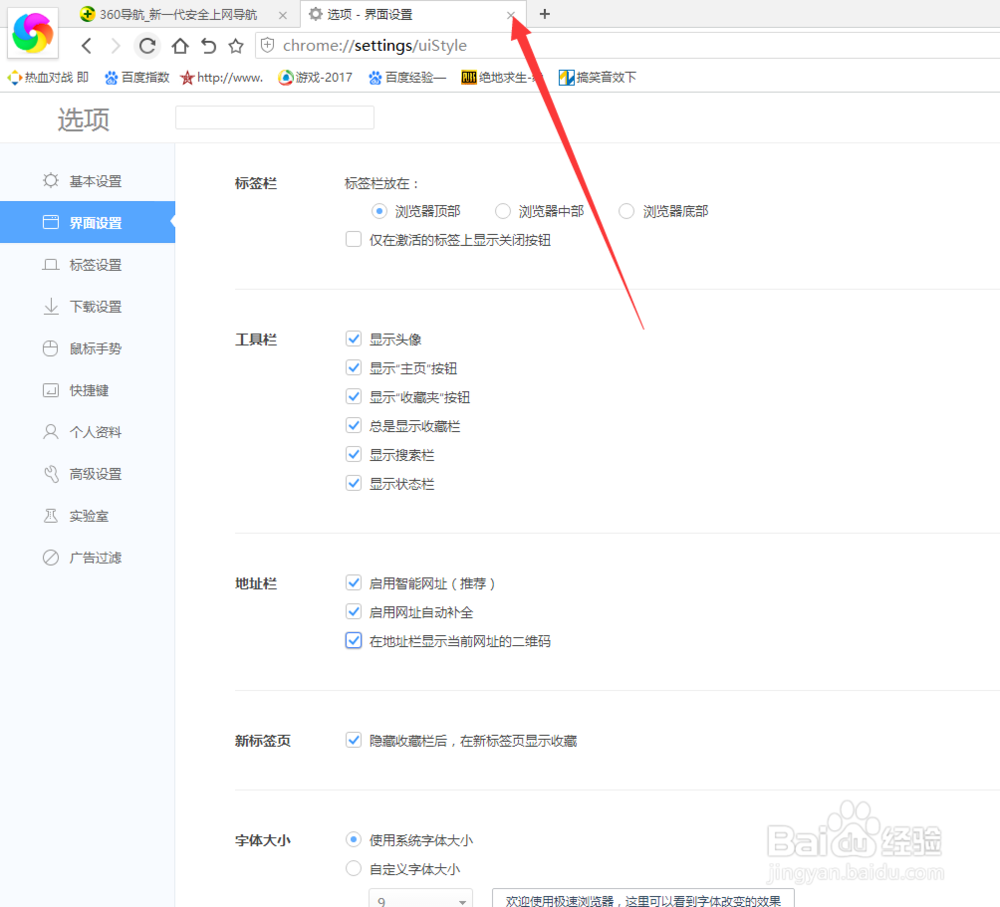This screenshot has width=1000, height=907.
Task: Click the home icon in the toolbar
Action: coord(179,45)
